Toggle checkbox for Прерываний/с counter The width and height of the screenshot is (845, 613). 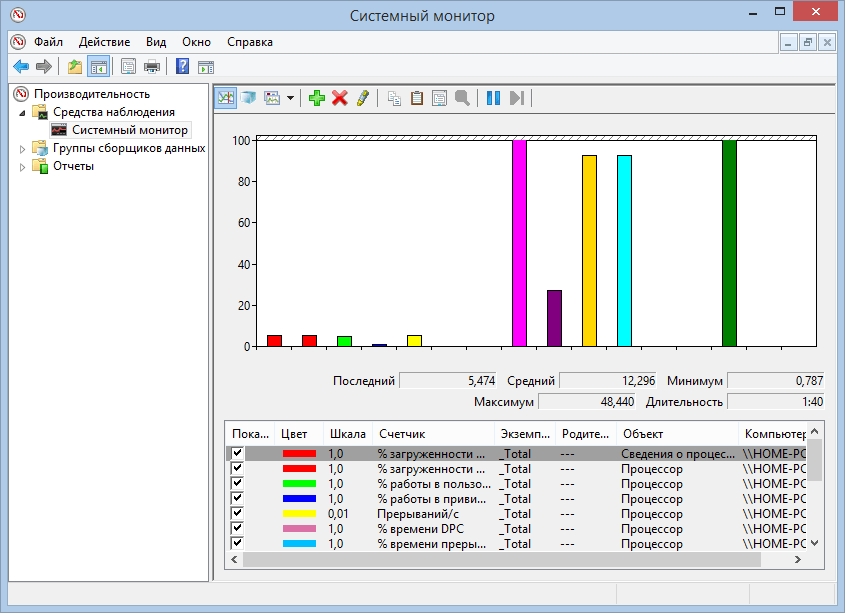click(238, 513)
